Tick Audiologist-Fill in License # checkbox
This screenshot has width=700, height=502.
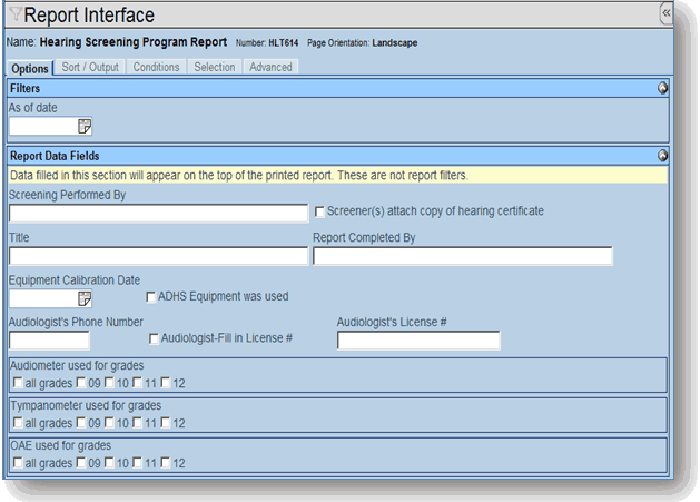[154, 339]
